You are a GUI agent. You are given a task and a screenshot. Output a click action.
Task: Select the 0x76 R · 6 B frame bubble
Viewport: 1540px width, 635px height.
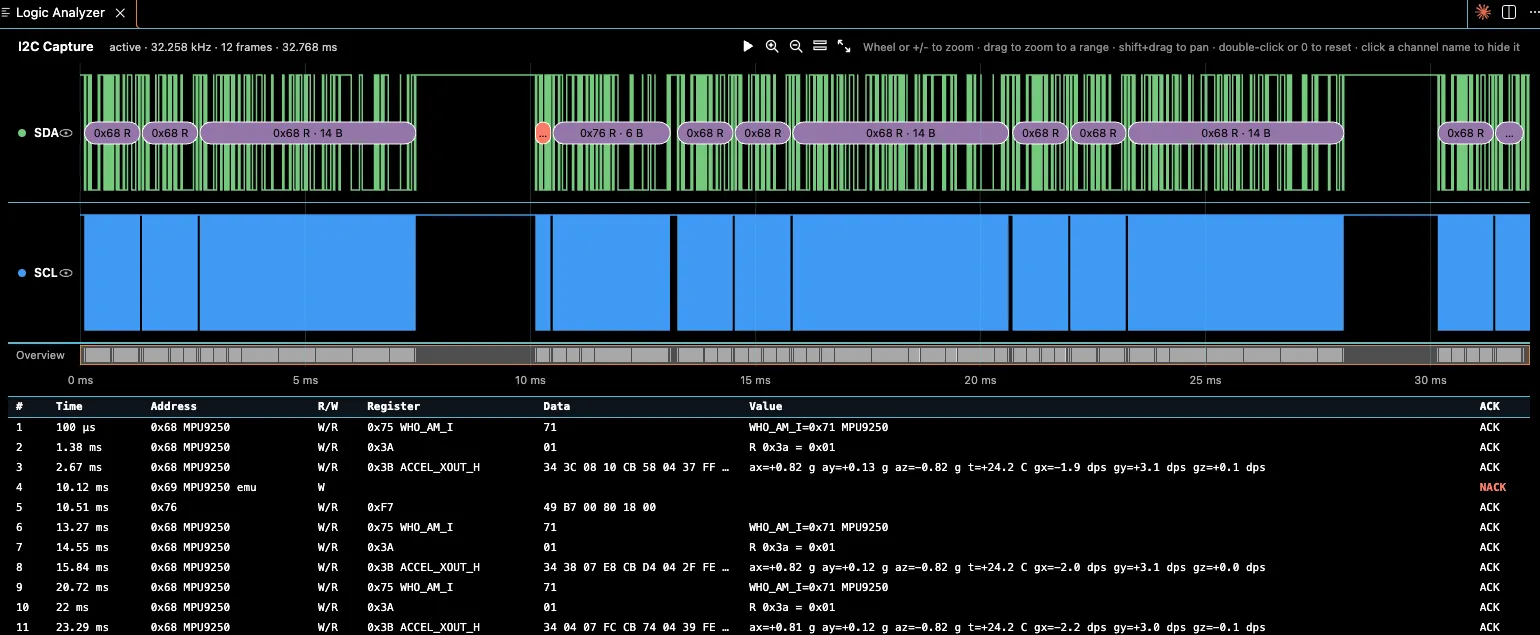(x=611, y=133)
